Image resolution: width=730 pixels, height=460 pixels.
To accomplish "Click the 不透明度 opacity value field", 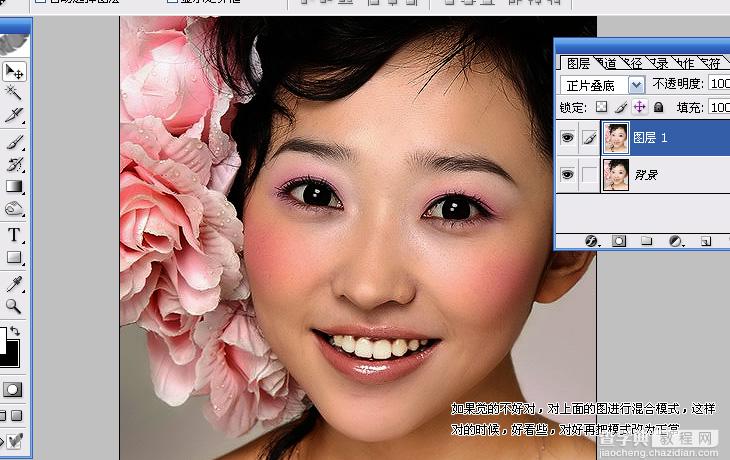I will point(719,83).
